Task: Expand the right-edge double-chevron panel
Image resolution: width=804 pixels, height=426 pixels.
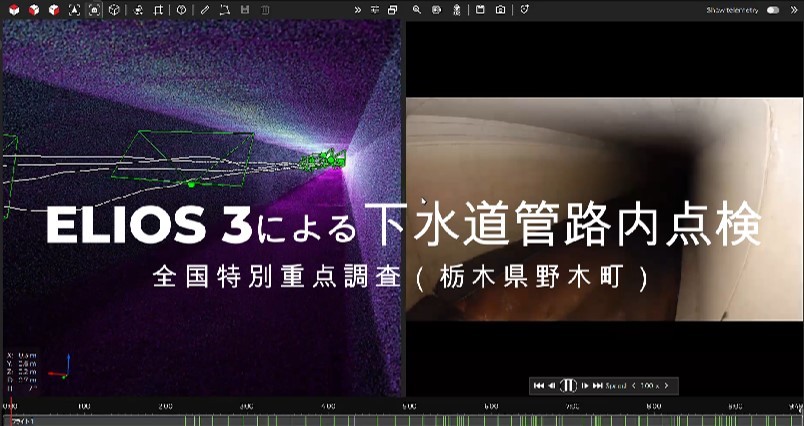Action: [x=794, y=10]
